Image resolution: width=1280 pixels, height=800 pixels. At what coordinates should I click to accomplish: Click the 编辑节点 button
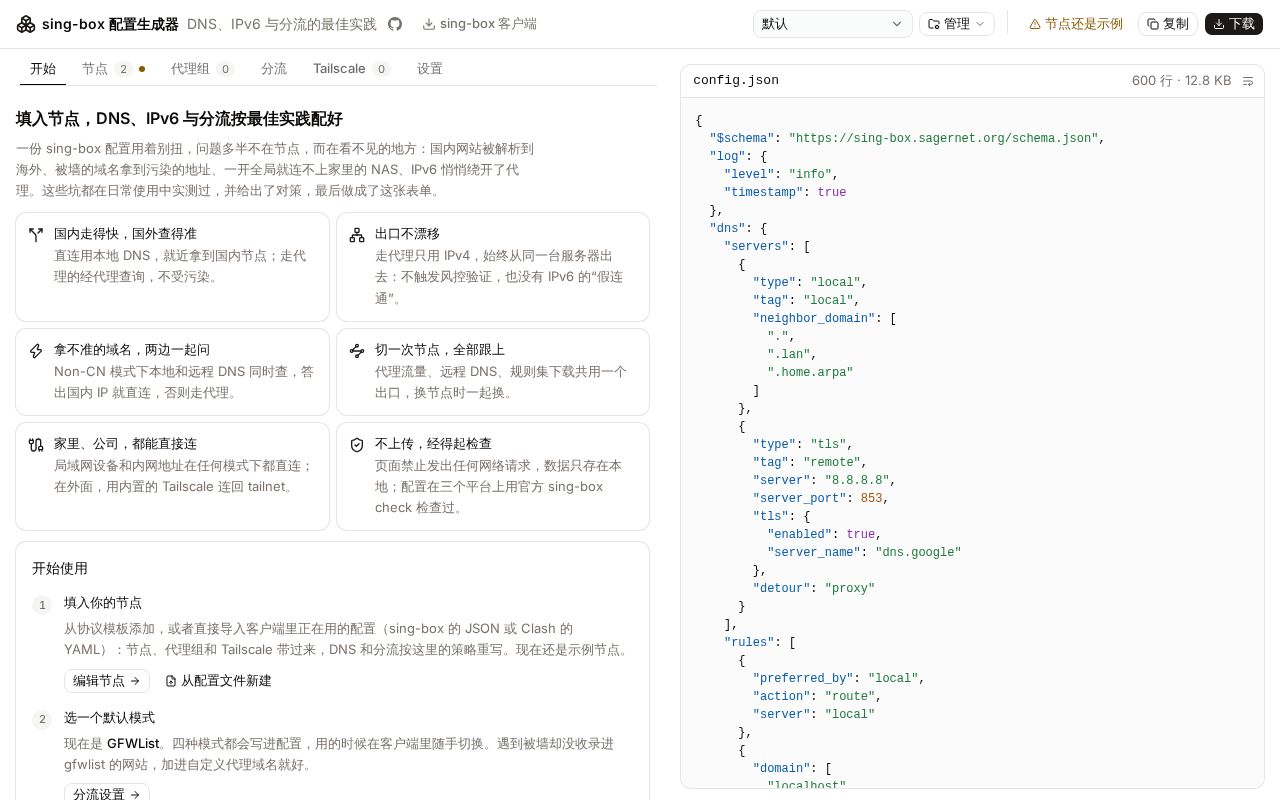(x=107, y=681)
